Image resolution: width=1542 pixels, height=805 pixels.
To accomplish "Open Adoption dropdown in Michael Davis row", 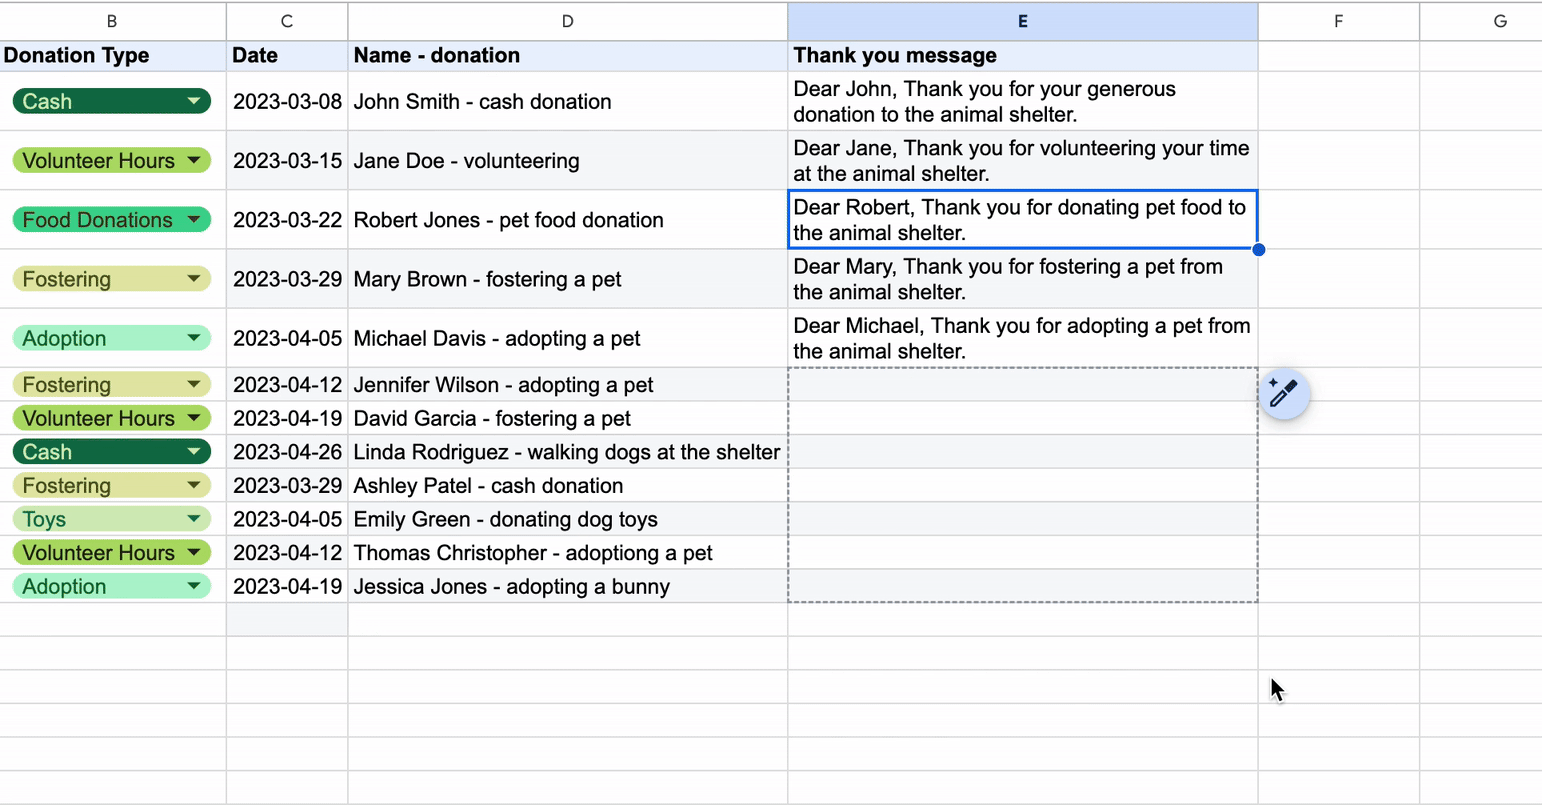I will point(194,338).
